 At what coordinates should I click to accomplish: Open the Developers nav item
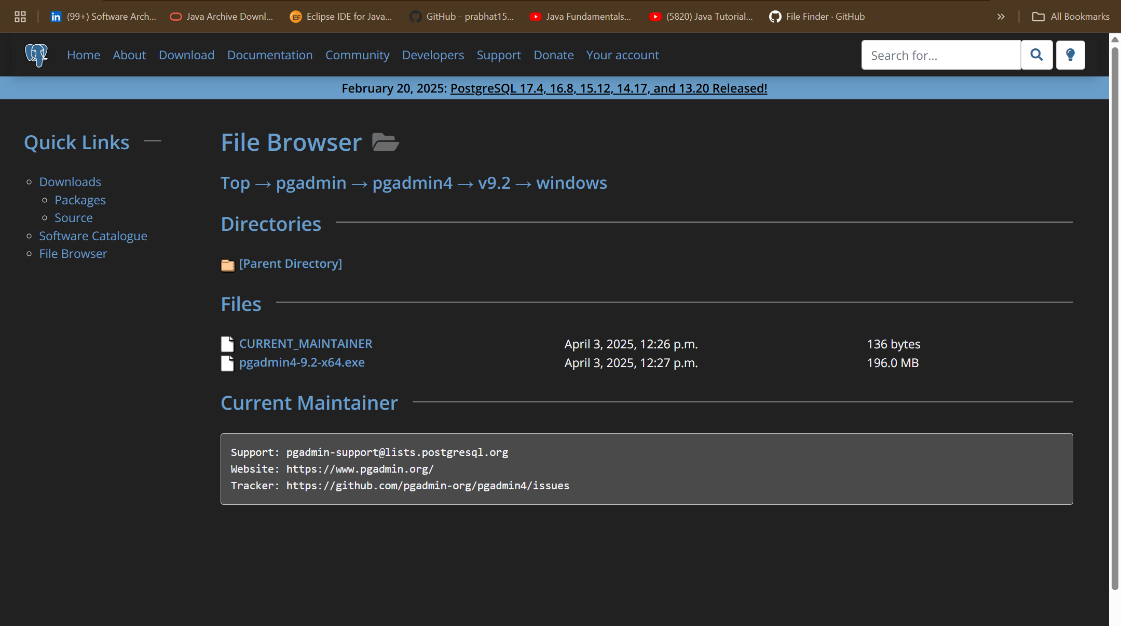[x=433, y=55]
